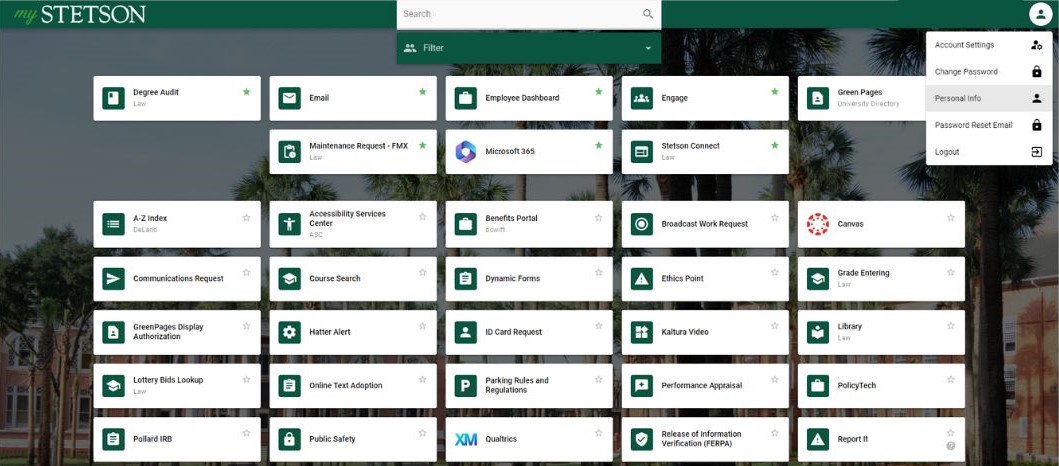This screenshot has height=466, width=1059.
Task: Open the Microsoft 365 logo icon
Action: [x=466, y=151]
